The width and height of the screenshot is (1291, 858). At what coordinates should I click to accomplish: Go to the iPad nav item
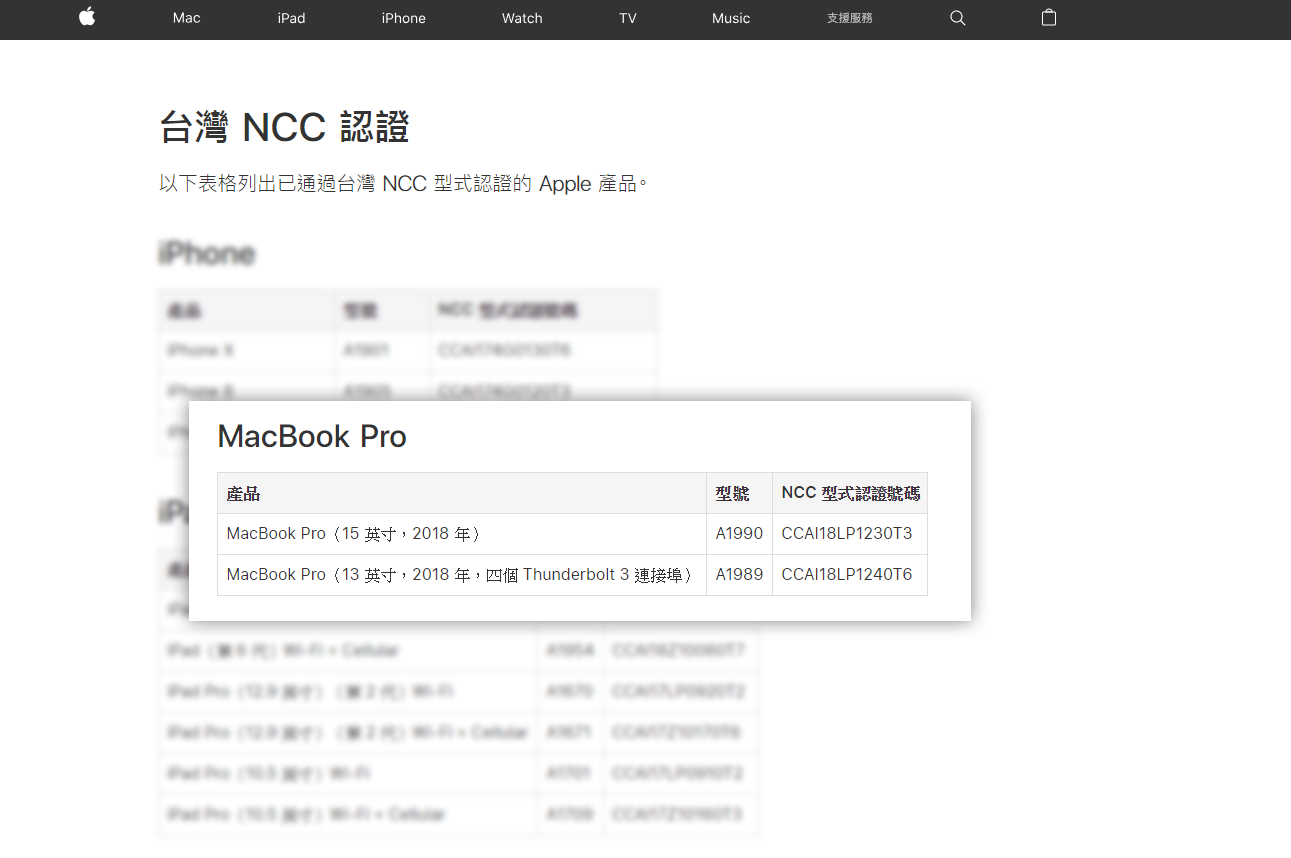coord(291,18)
